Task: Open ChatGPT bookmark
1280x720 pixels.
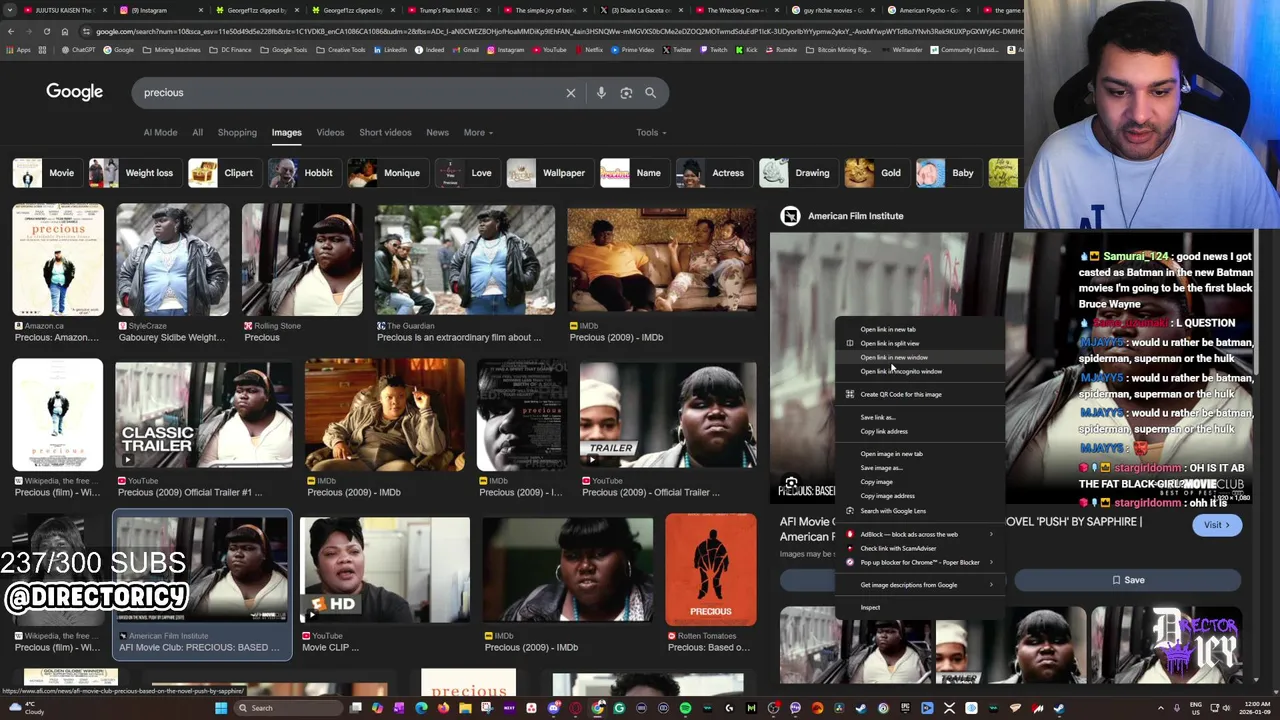Action: (x=78, y=50)
